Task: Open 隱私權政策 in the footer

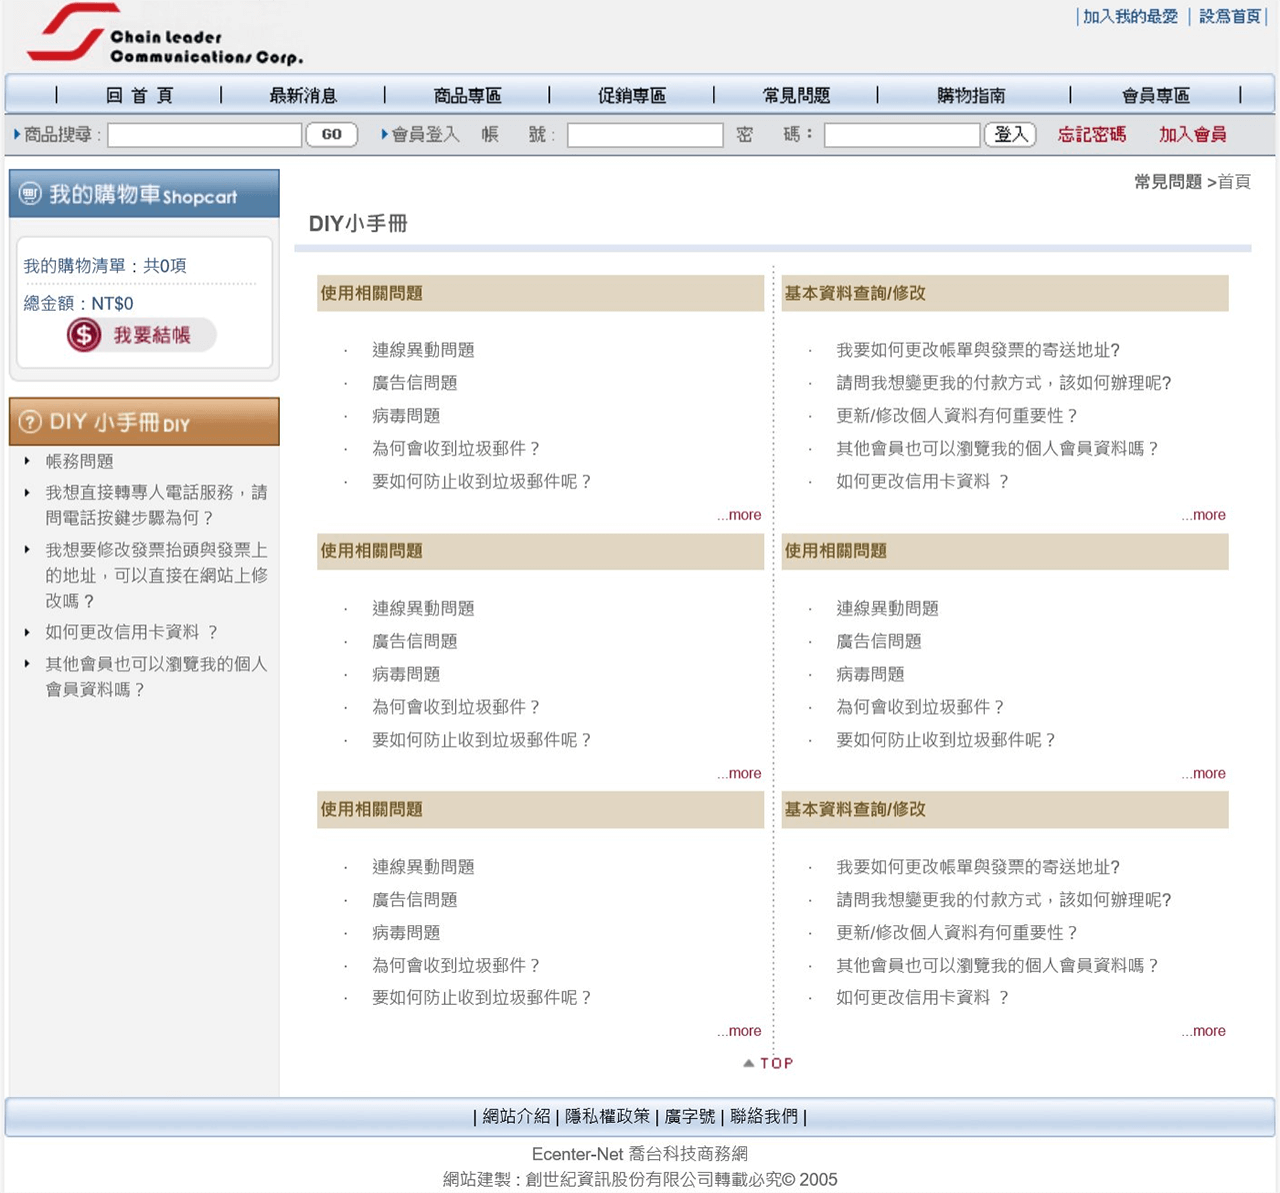Action: tap(607, 1116)
